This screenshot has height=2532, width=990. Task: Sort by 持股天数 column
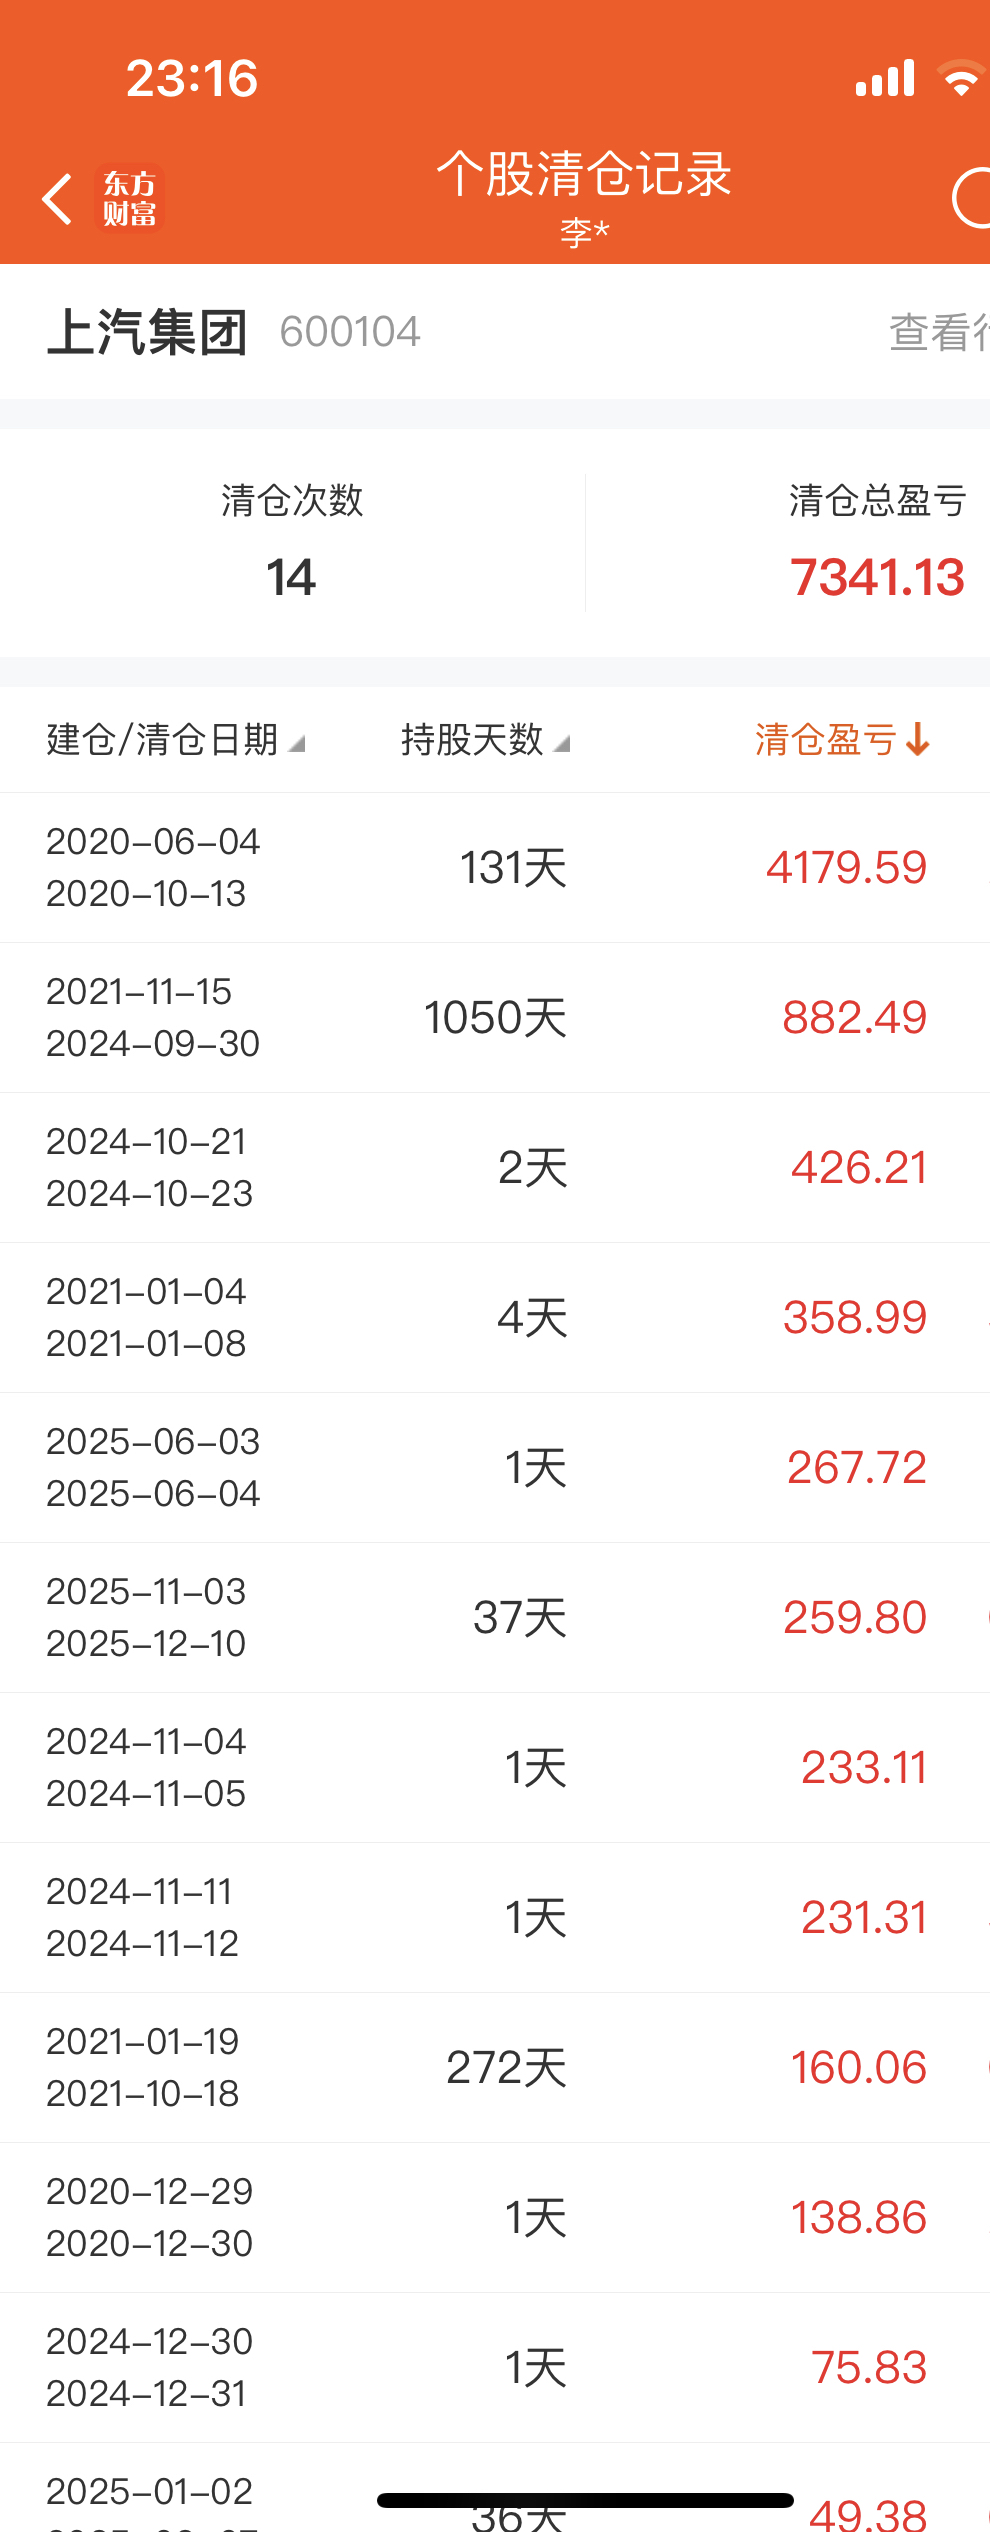(x=485, y=740)
